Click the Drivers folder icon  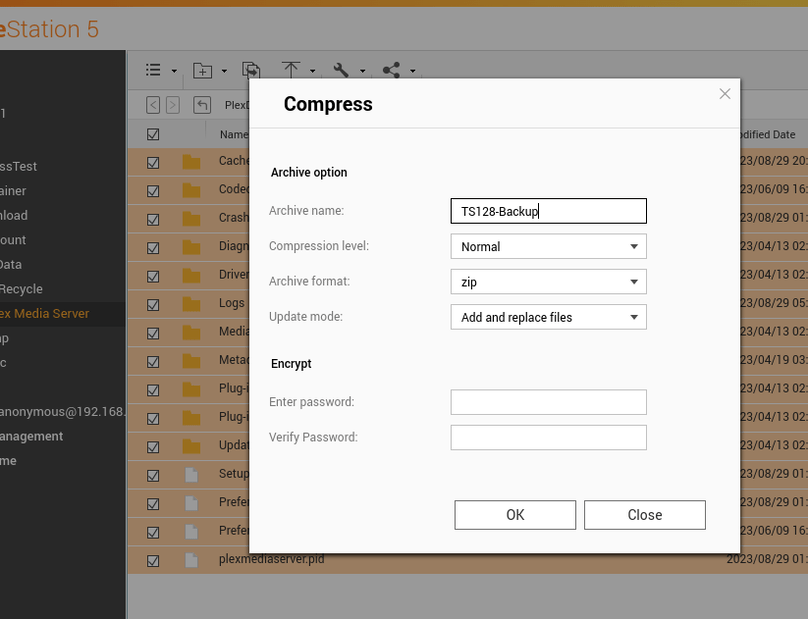pyautogui.click(x=191, y=276)
